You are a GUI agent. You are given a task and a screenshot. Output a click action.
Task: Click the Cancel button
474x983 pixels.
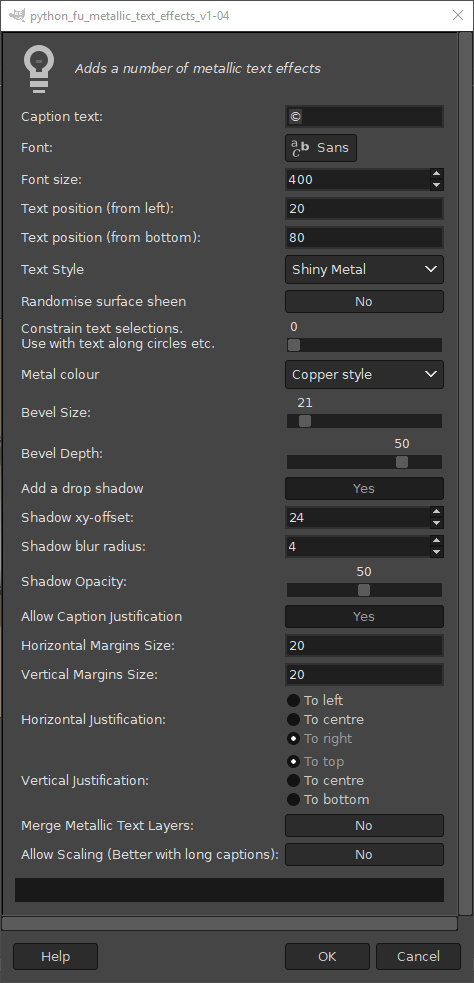(x=418, y=957)
